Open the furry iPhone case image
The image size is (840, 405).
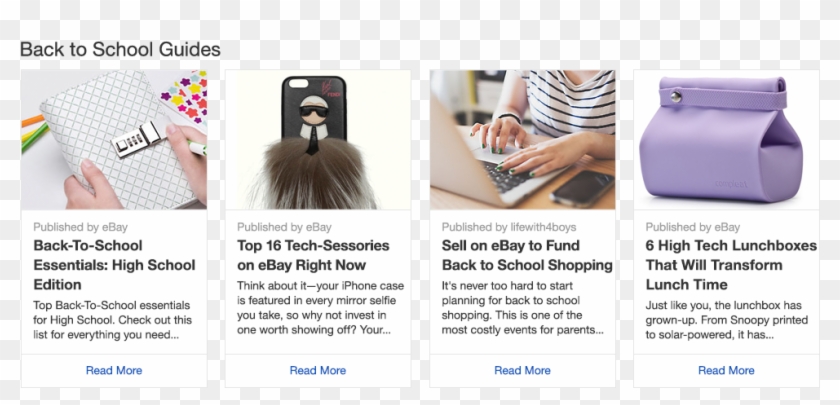[318, 139]
